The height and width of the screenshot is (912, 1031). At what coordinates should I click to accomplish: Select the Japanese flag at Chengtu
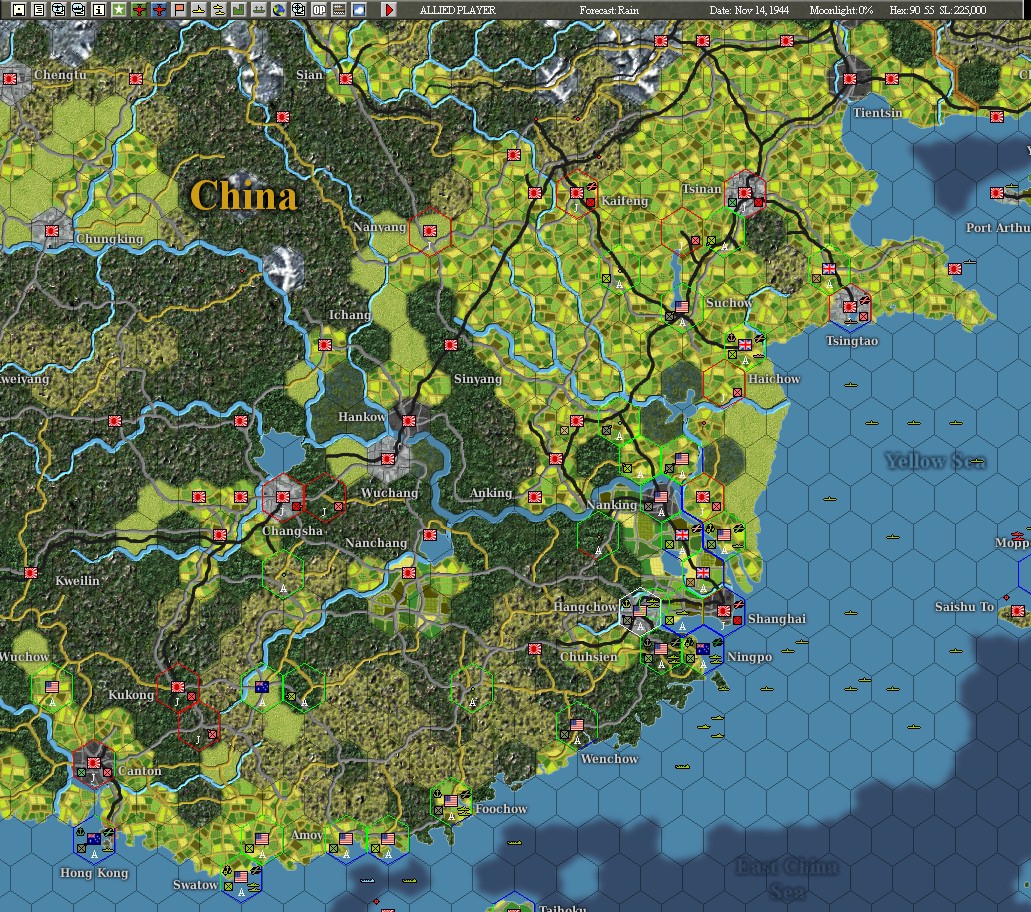10,79
